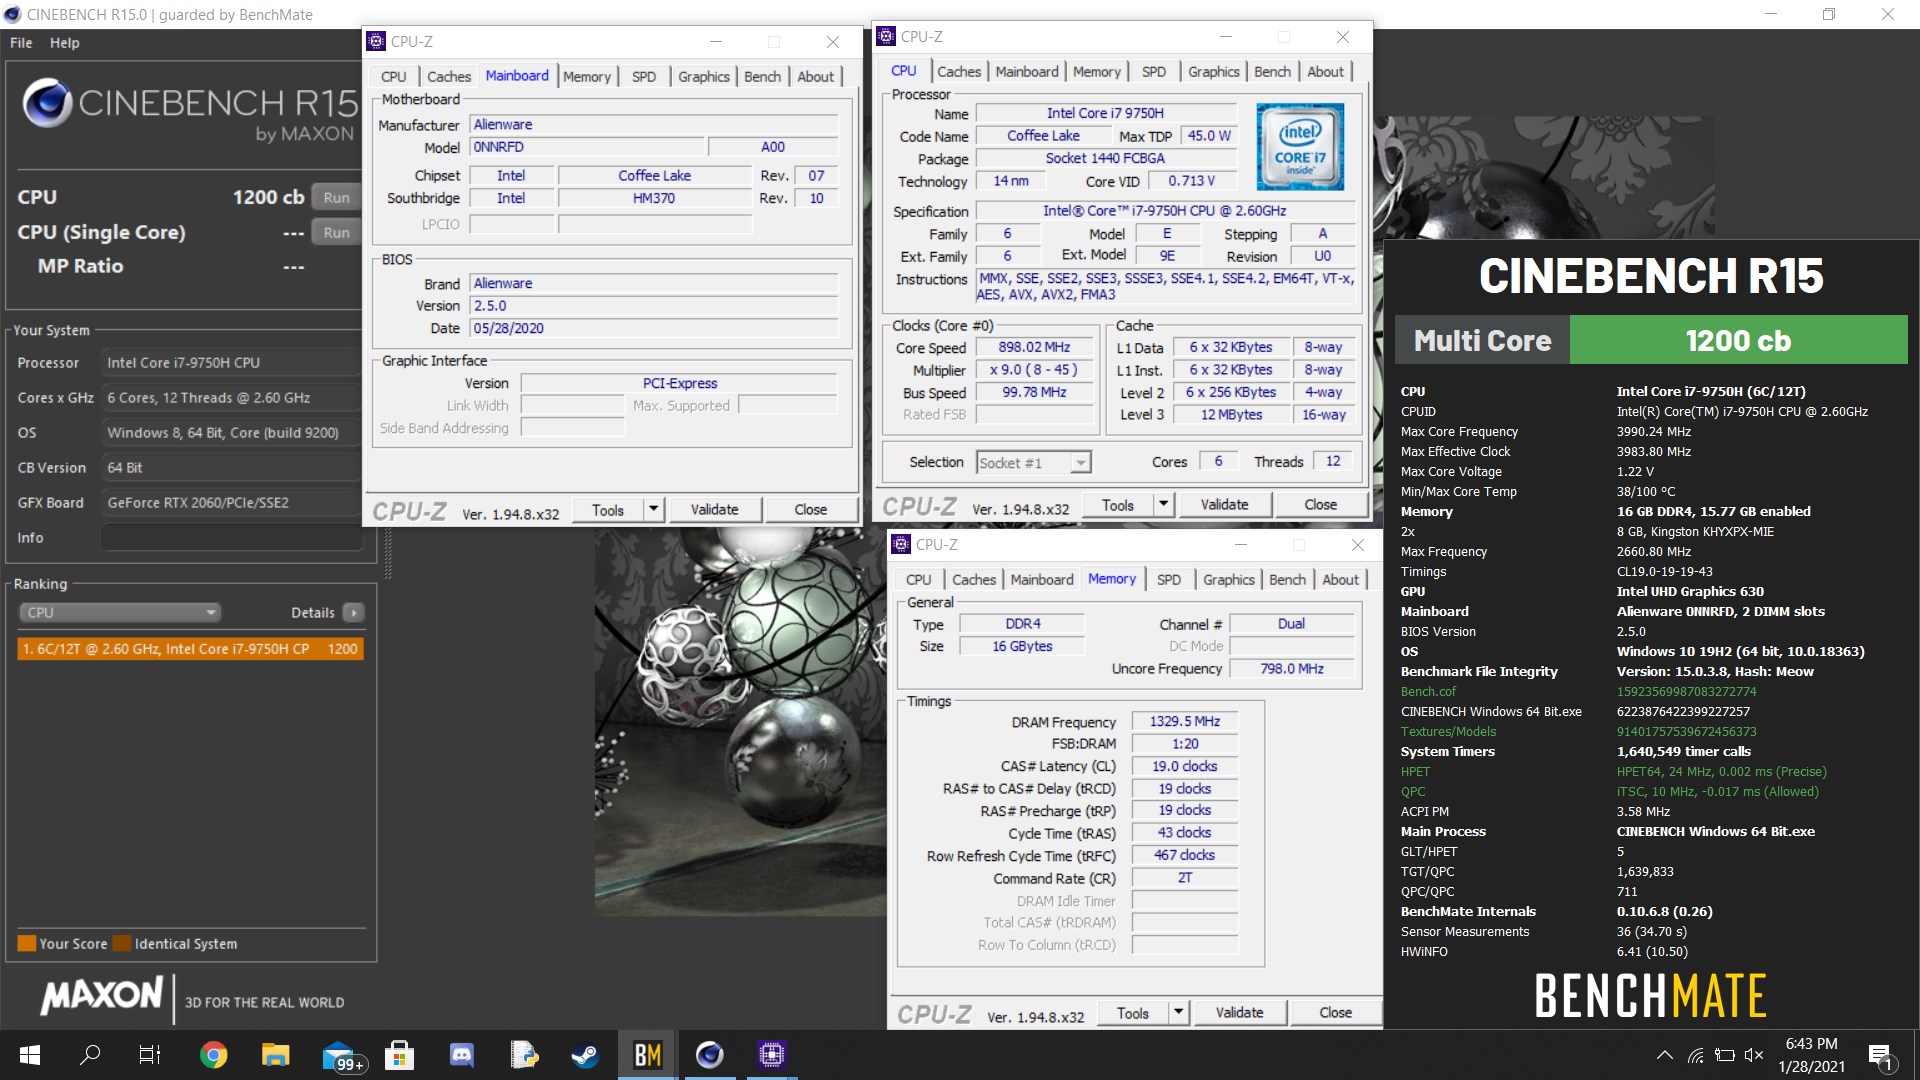Click Cinebench R15 logo sphere
1920x1080 pixels.
[x=46, y=102]
